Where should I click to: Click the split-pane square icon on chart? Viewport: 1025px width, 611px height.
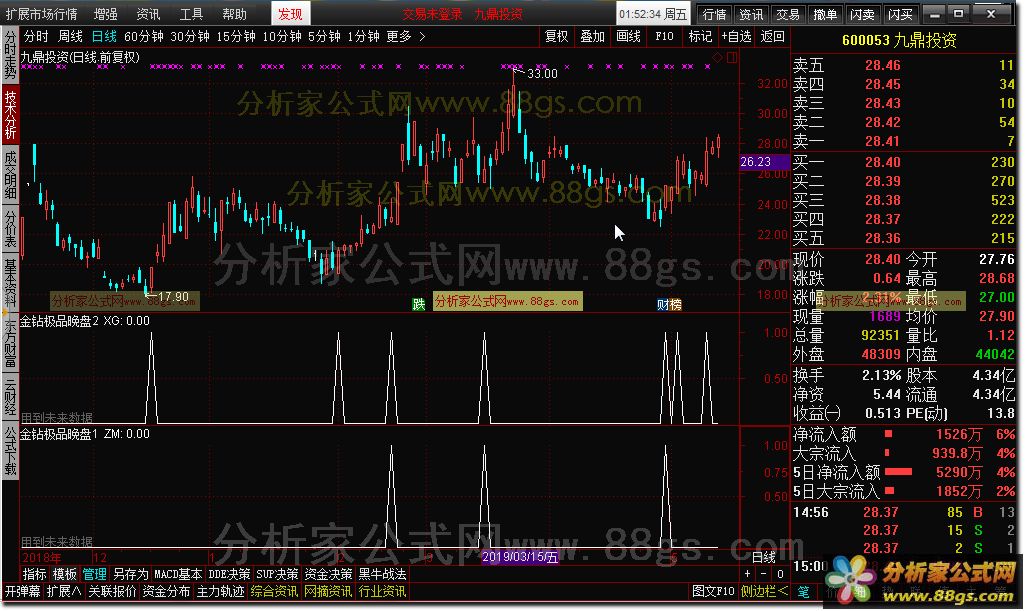731,58
